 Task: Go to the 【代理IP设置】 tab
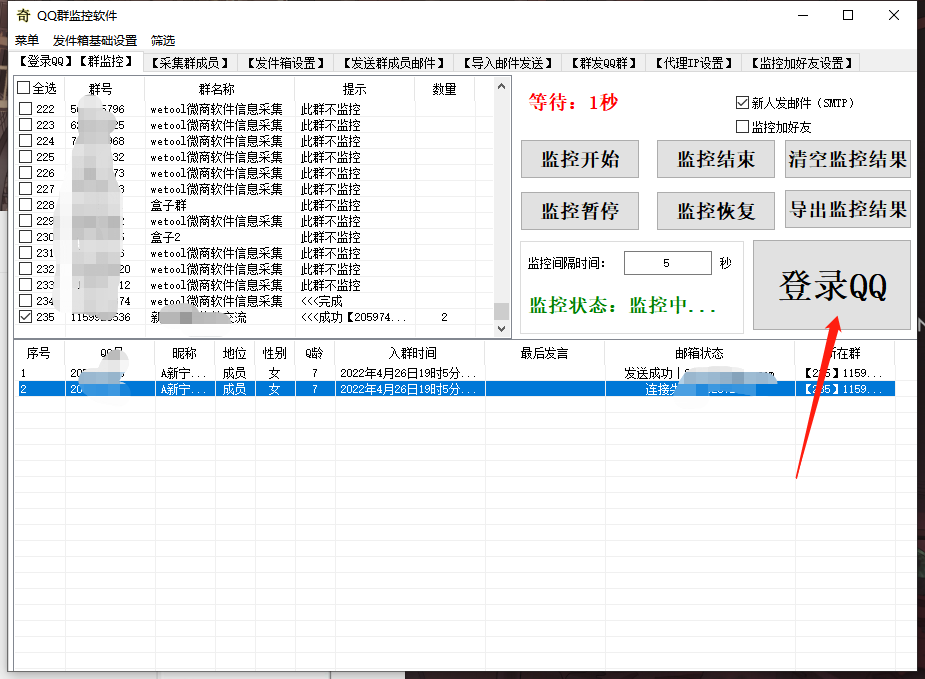pos(694,63)
